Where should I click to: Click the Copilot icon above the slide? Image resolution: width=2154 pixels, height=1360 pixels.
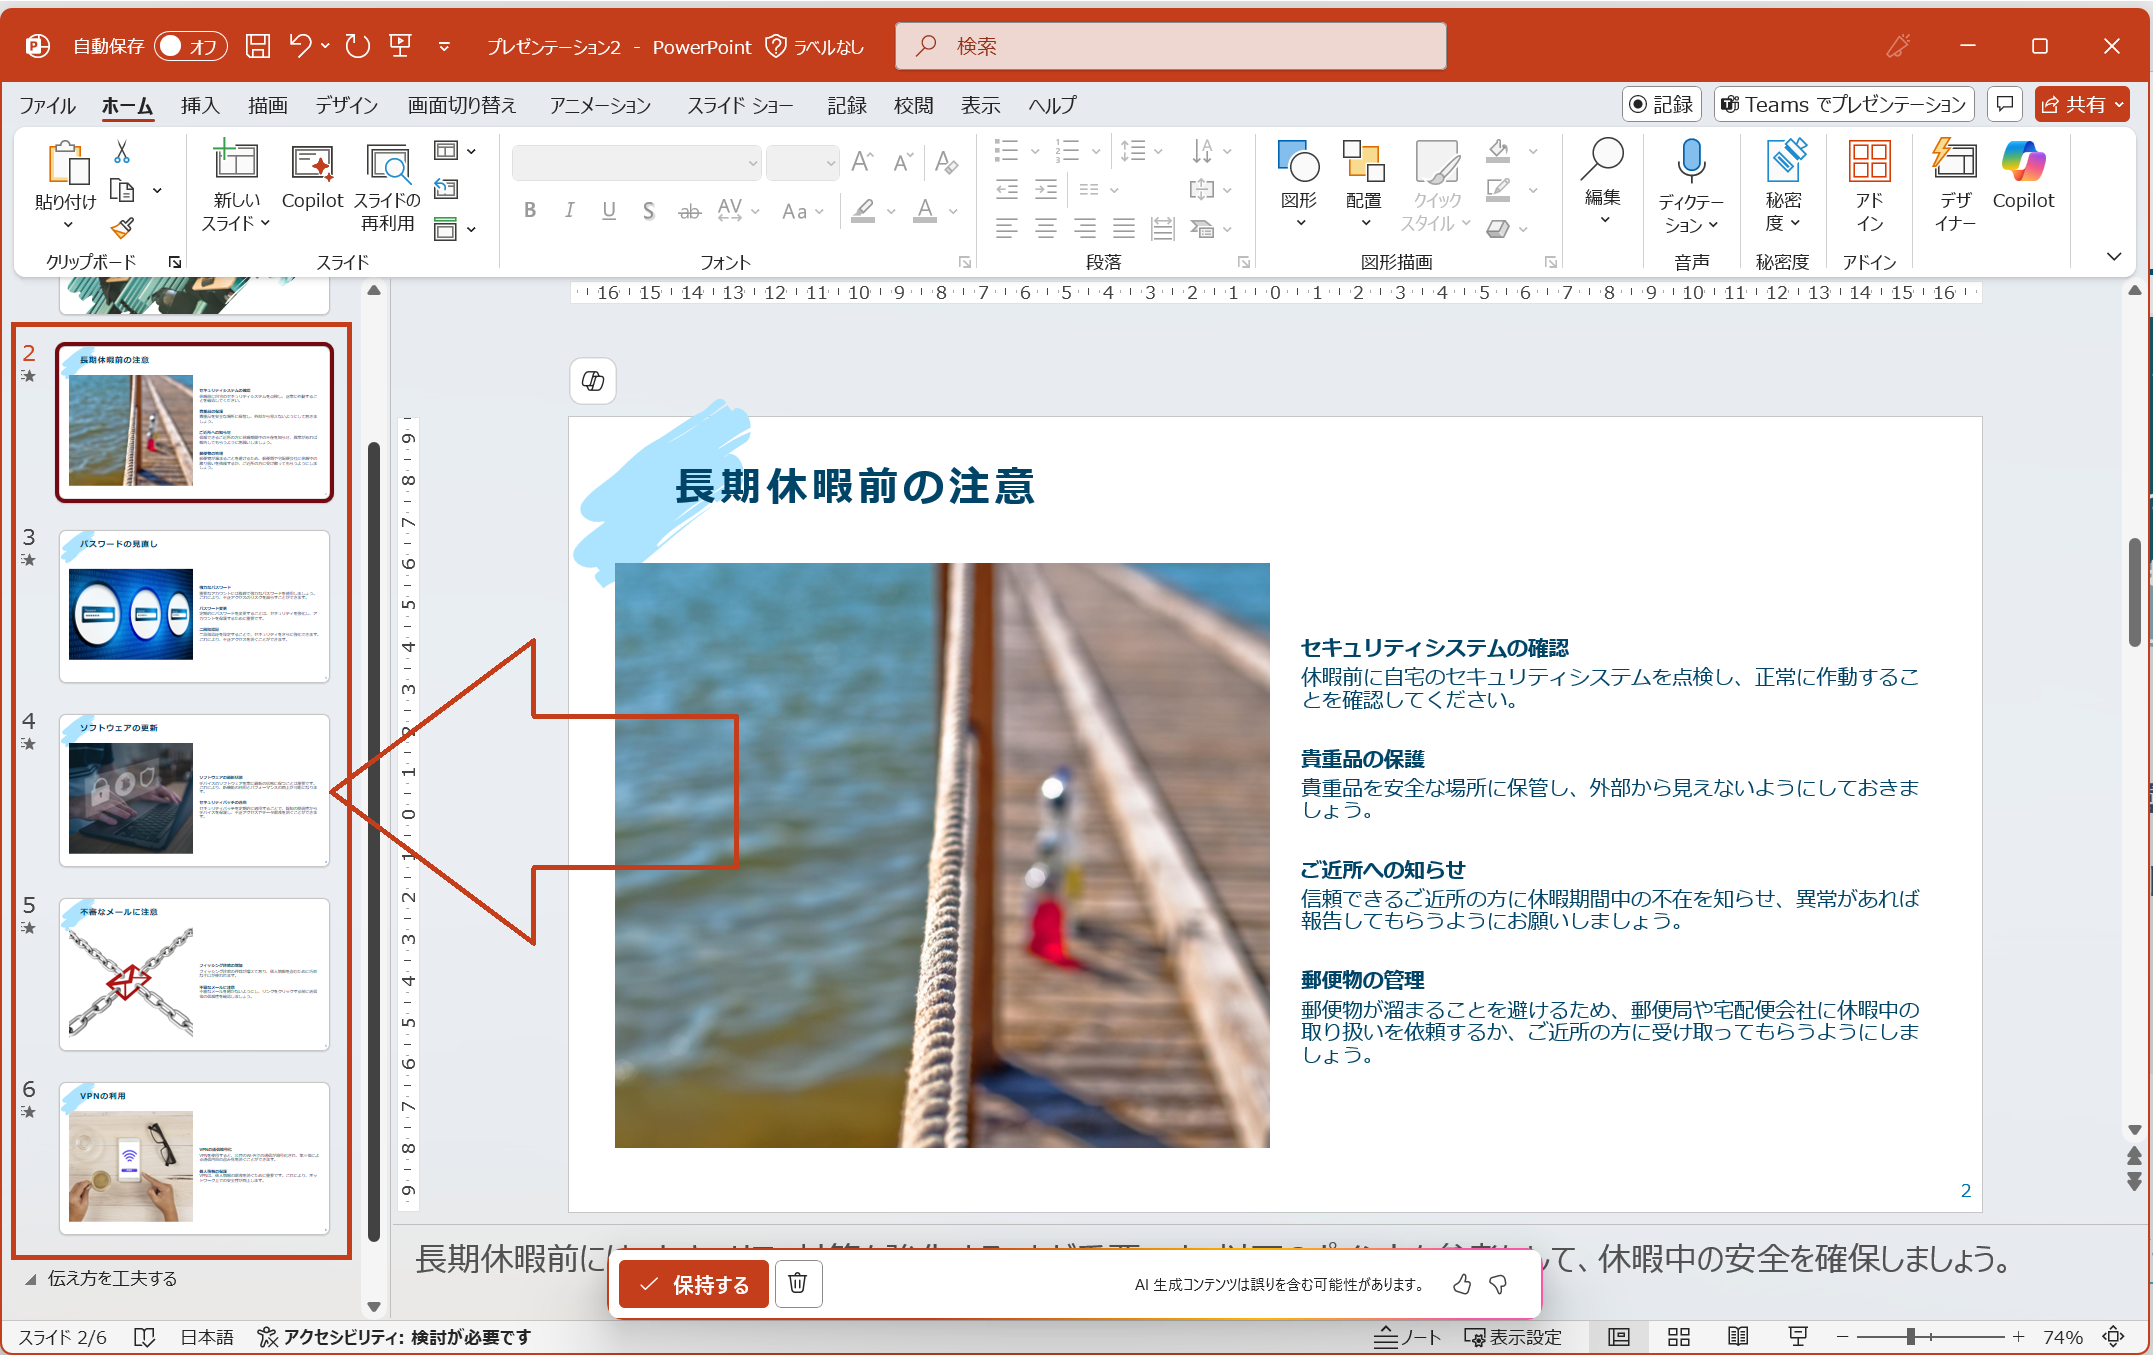click(x=593, y=381)
